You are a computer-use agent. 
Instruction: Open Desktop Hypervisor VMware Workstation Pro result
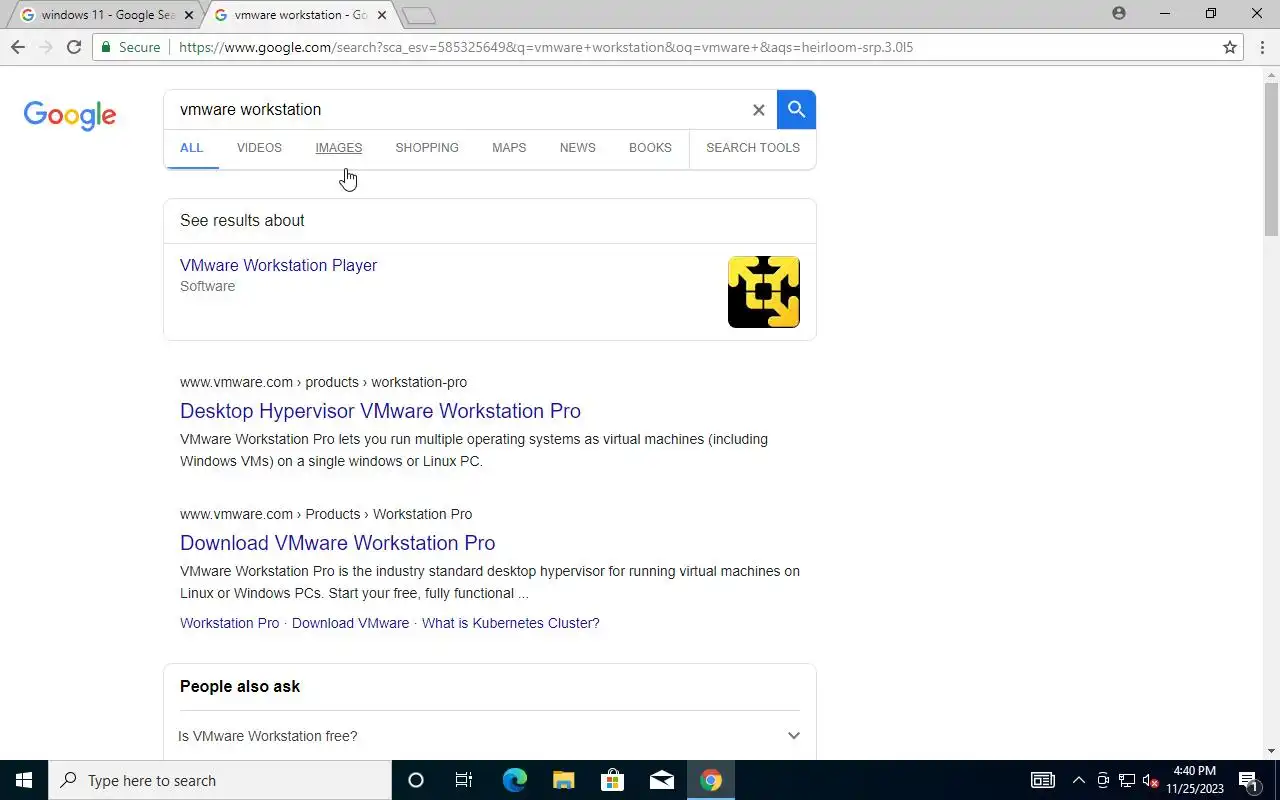pyautogui.click(x=380, y=411)
